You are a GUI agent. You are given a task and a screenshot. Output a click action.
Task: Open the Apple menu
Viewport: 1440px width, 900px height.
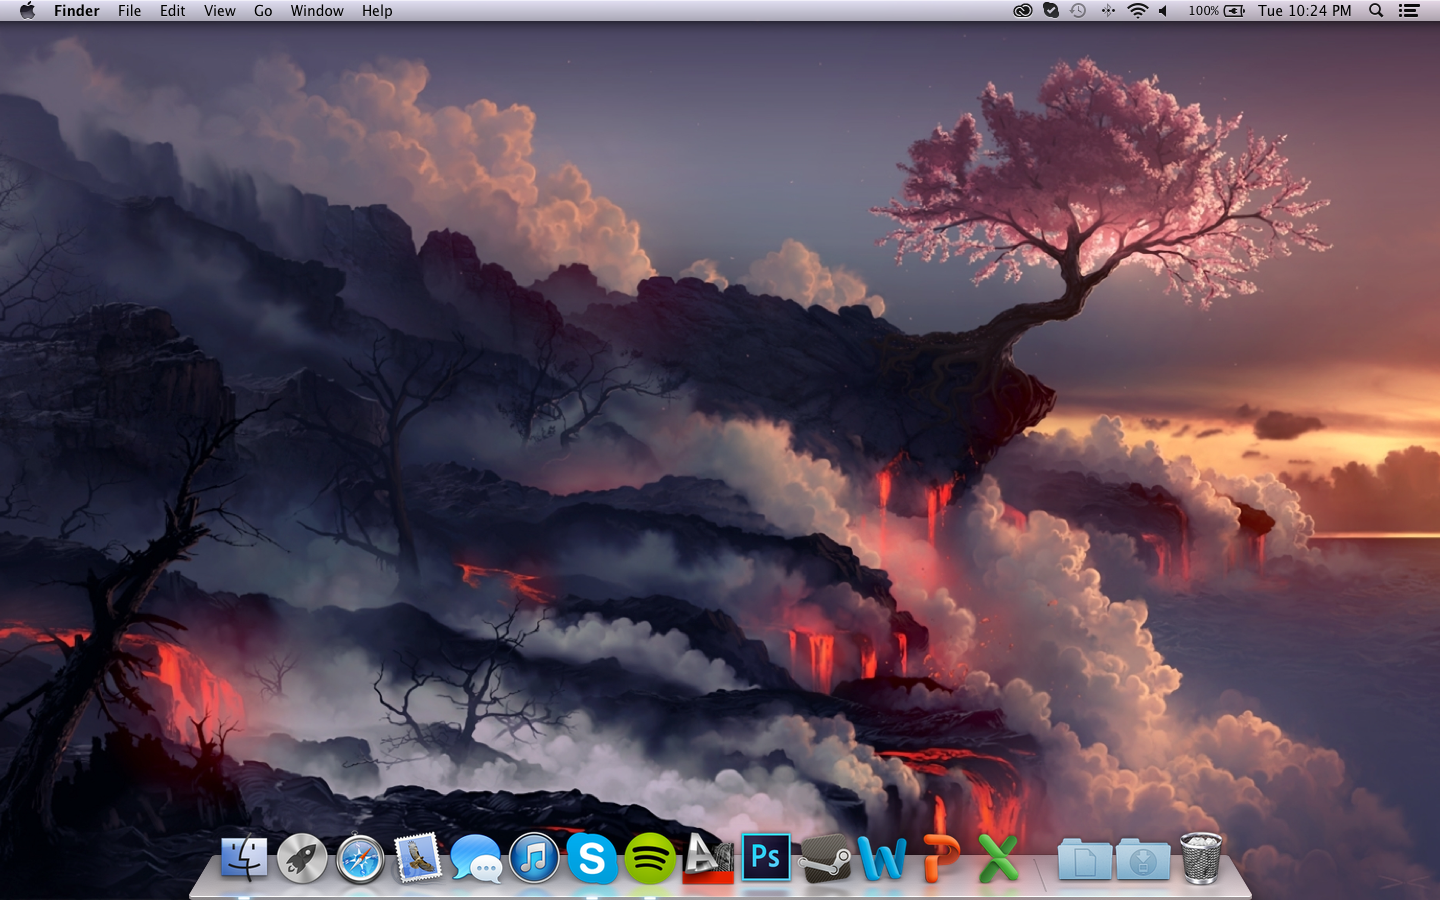[27, 11]
